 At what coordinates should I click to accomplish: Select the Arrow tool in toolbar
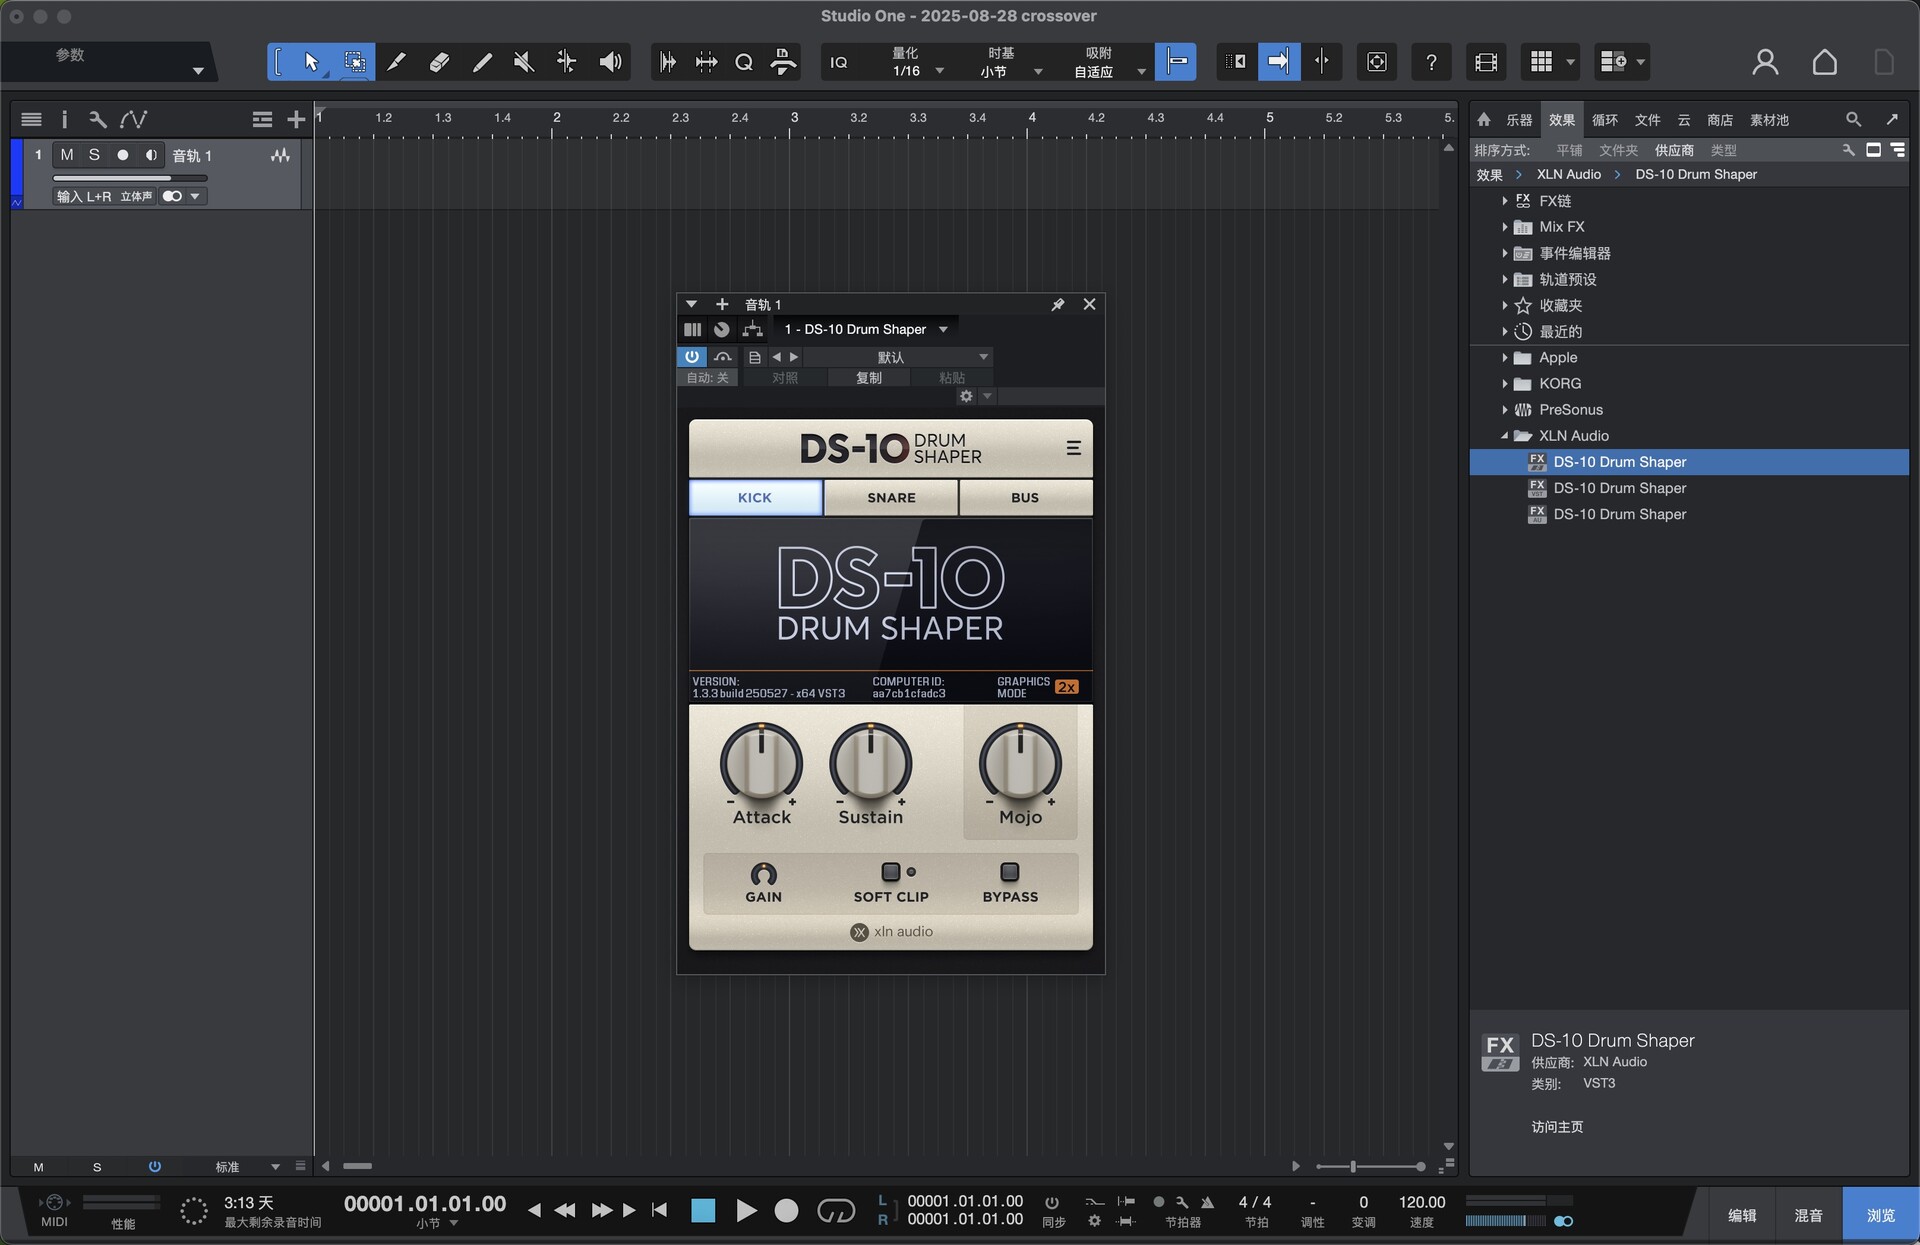pyautogui.click(x=311, y=62)
